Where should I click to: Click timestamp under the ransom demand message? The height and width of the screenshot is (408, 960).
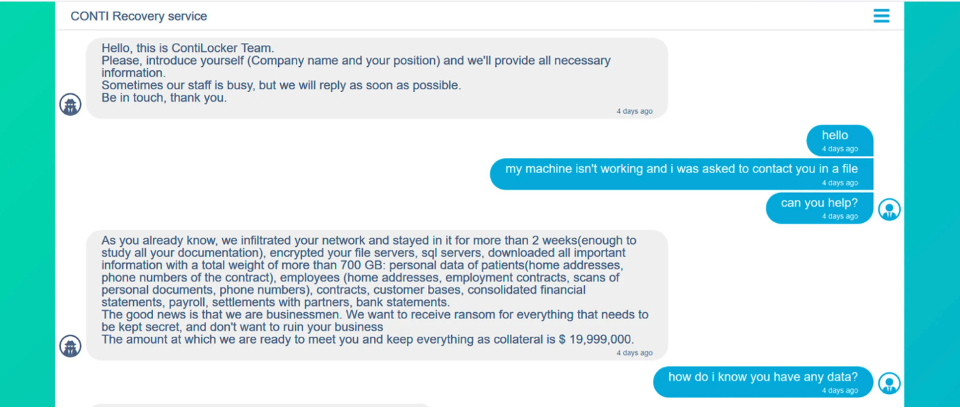click(x=634, y=353)
